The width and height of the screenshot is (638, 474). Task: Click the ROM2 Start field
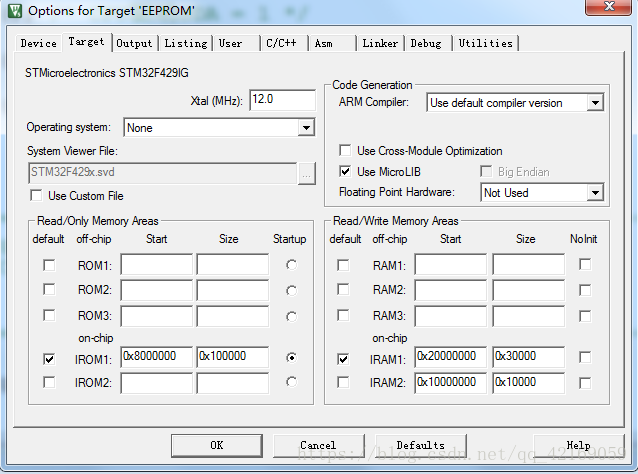156,290
